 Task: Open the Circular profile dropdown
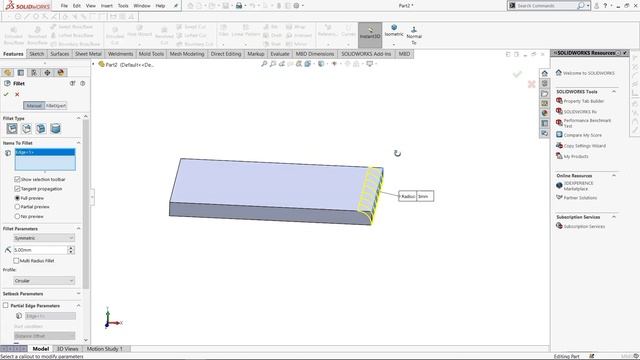[44, 281]
